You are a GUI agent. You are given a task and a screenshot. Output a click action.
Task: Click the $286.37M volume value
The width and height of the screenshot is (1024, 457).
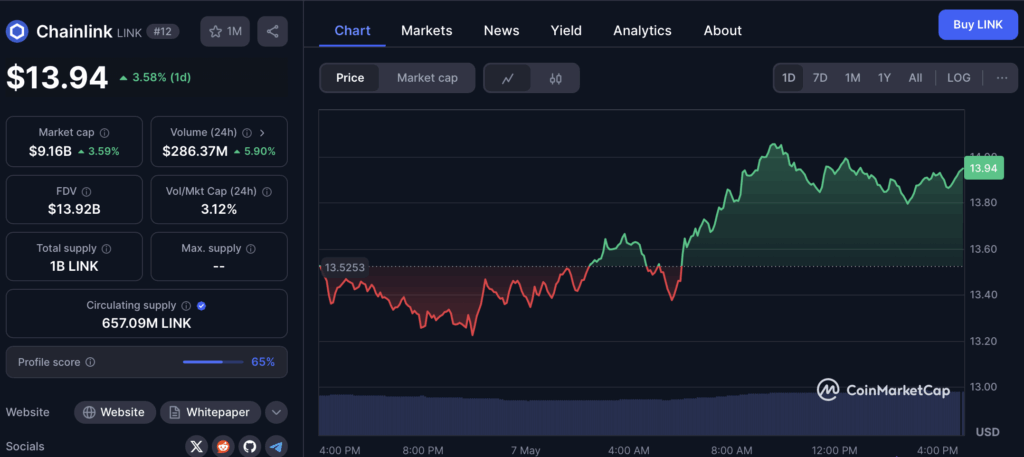tap(195, 151)
